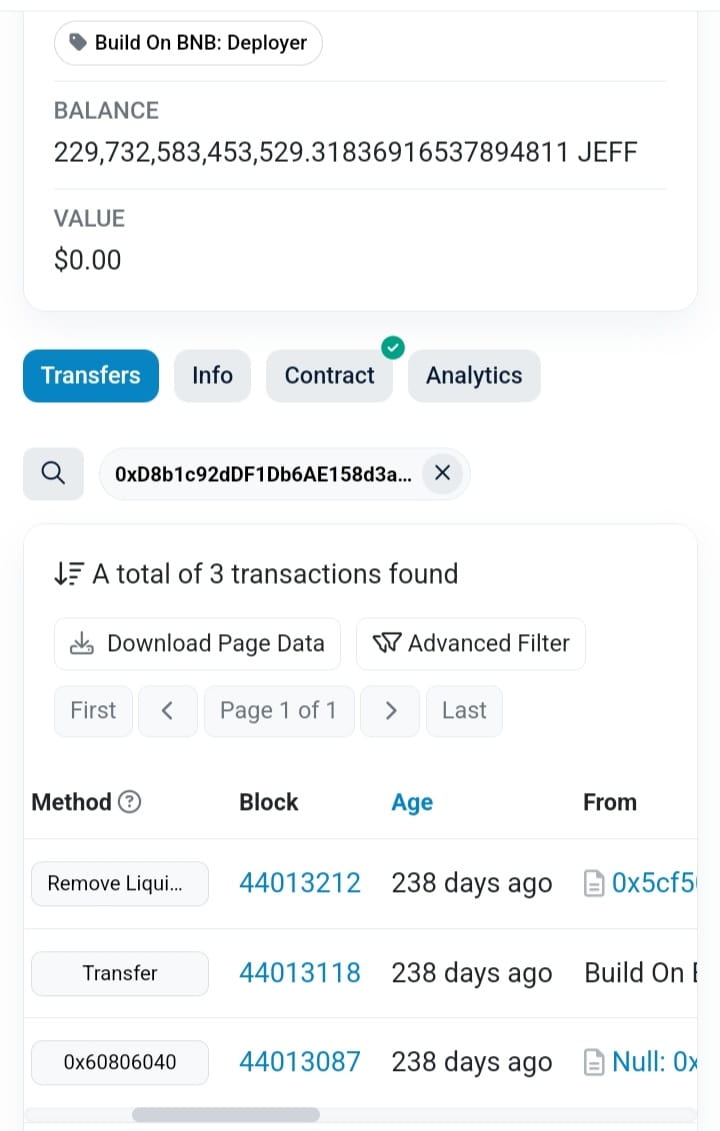The width and height of the screenshot is (720, 1131).
Task: Select the Analytics tab
Action: pos(474,376)
